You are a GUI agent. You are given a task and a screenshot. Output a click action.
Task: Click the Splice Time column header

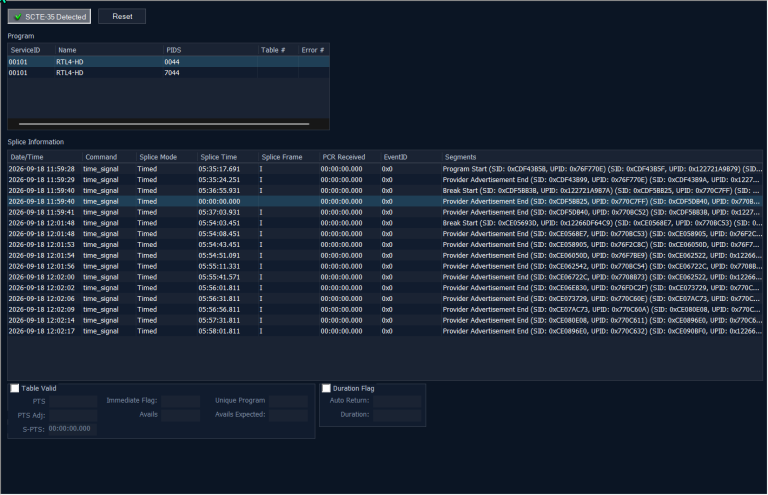pos(227,157)
